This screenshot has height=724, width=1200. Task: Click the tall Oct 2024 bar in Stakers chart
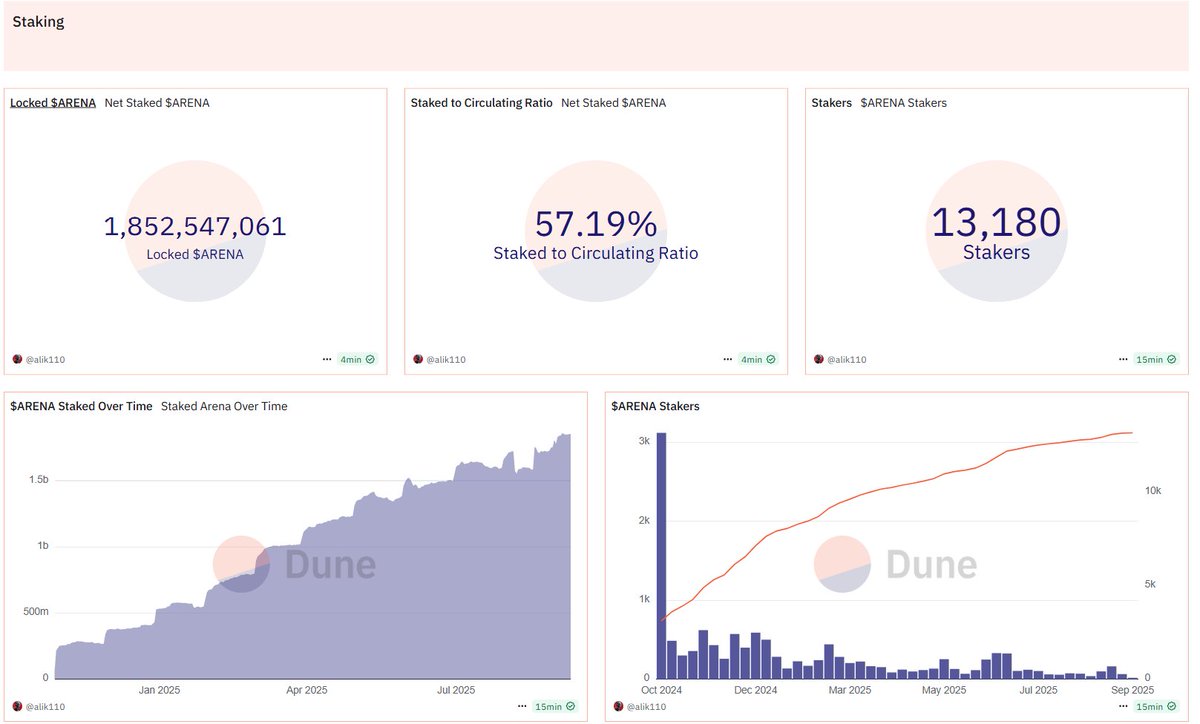(x=661, y=550)
